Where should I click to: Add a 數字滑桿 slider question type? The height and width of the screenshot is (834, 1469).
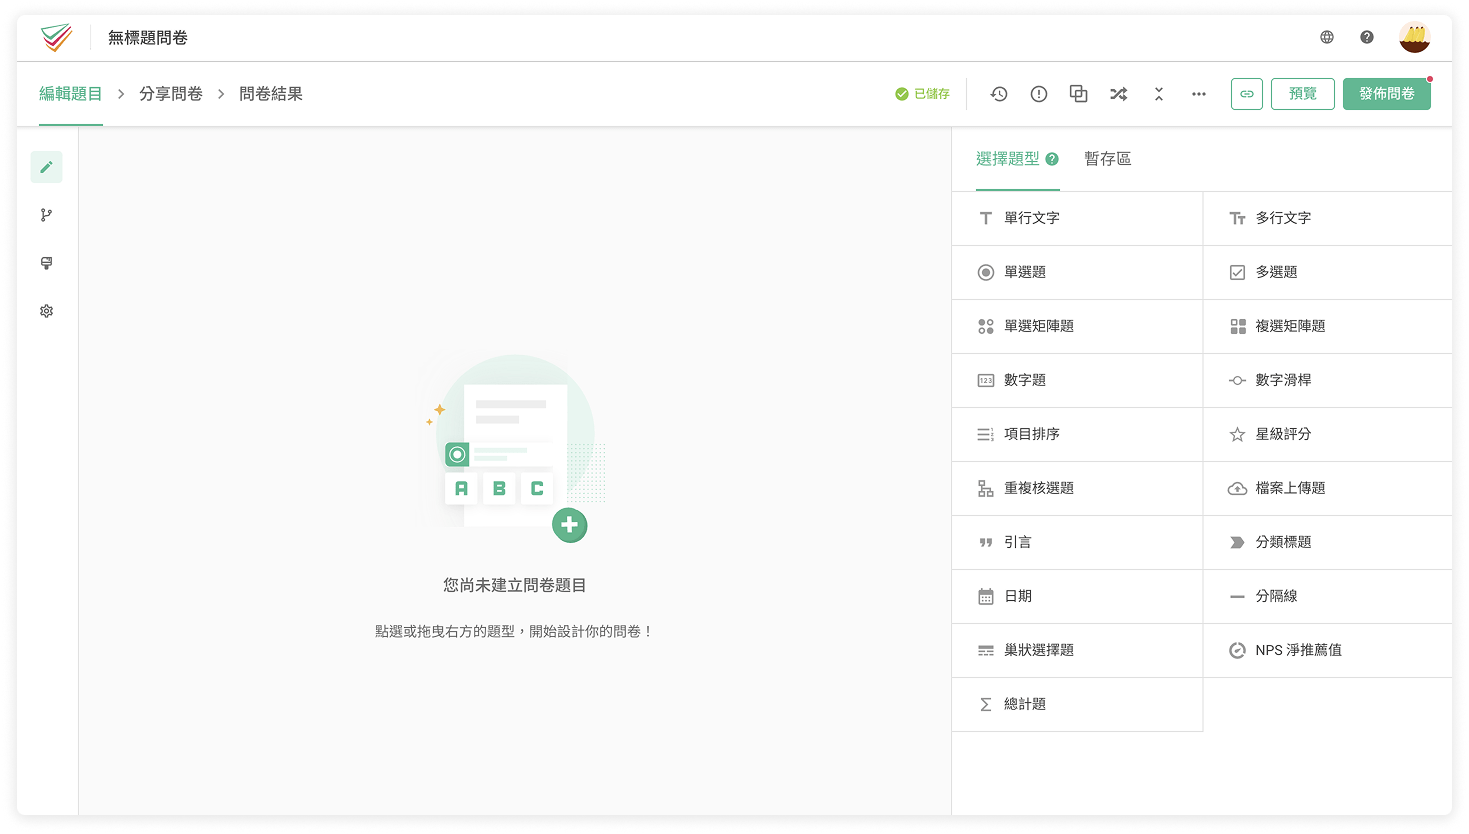point(1328,380)
